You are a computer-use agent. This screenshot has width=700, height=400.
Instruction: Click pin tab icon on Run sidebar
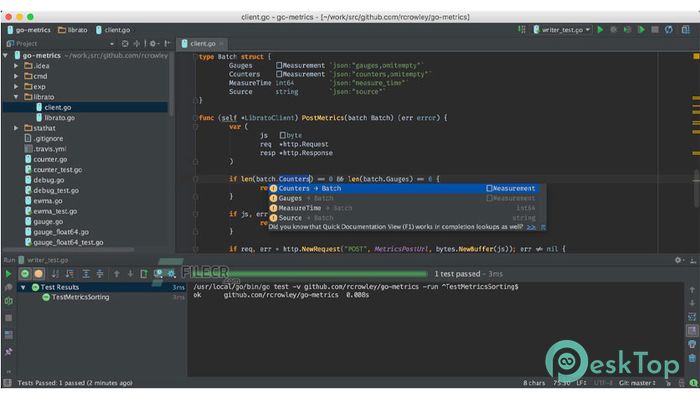coord(8,352)
